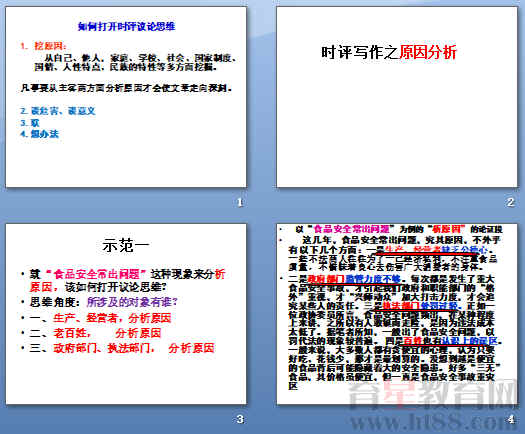This screenshot has width=525, height=434.
Task: Select slide 1 titled 如何打开时评议论思维
Action: 126,97
